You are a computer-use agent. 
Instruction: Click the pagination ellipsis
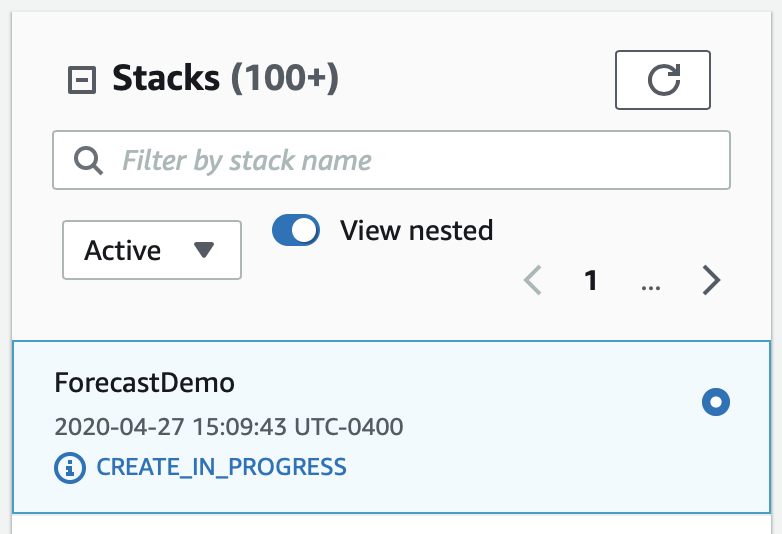click(651, 287)
